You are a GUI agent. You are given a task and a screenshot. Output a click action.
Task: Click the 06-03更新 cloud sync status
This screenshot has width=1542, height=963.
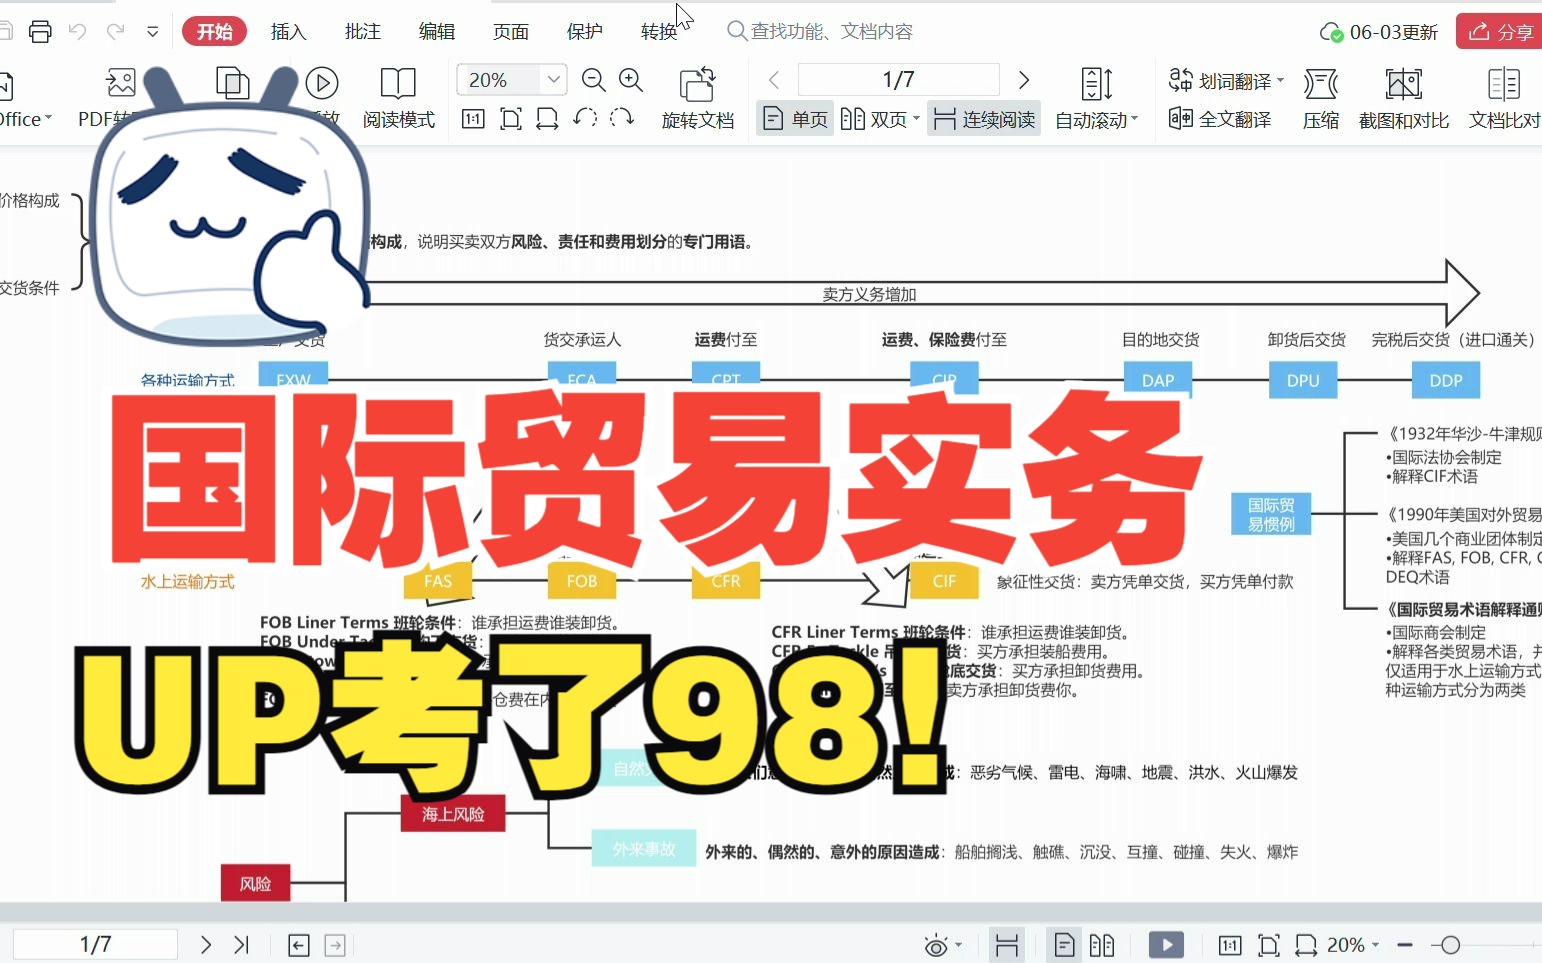point(1379,32)
